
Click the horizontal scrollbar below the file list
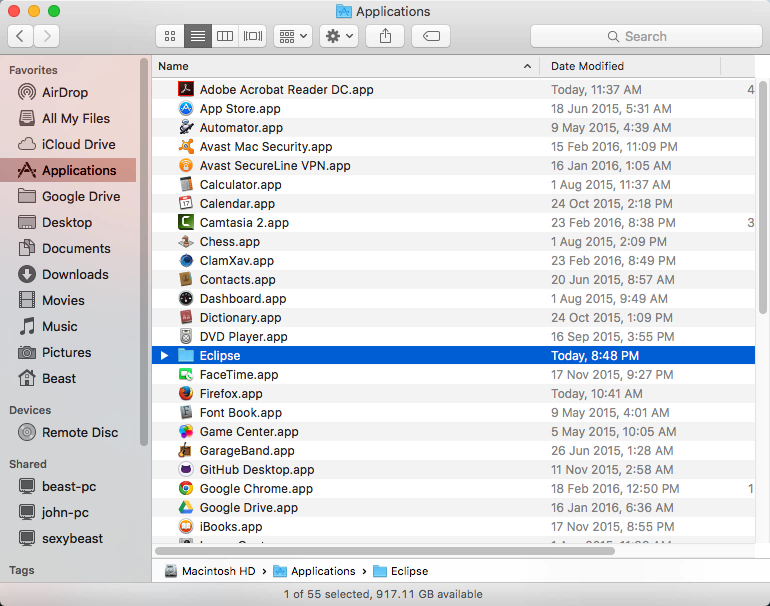click(x=385, y=551)
